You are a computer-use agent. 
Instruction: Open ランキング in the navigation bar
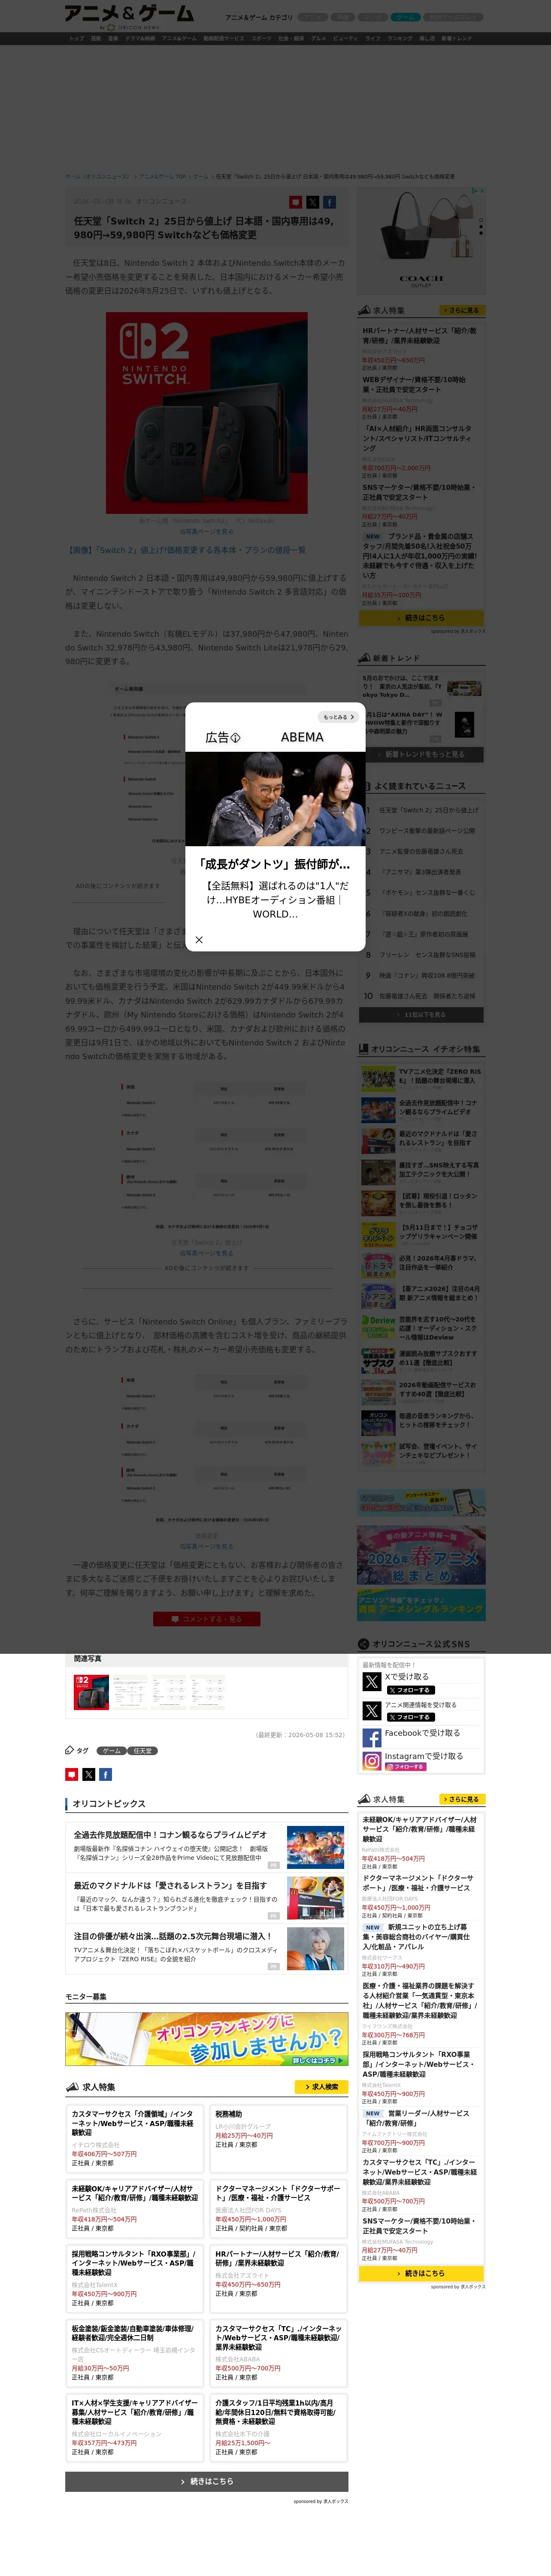click(x=400, y=39)
